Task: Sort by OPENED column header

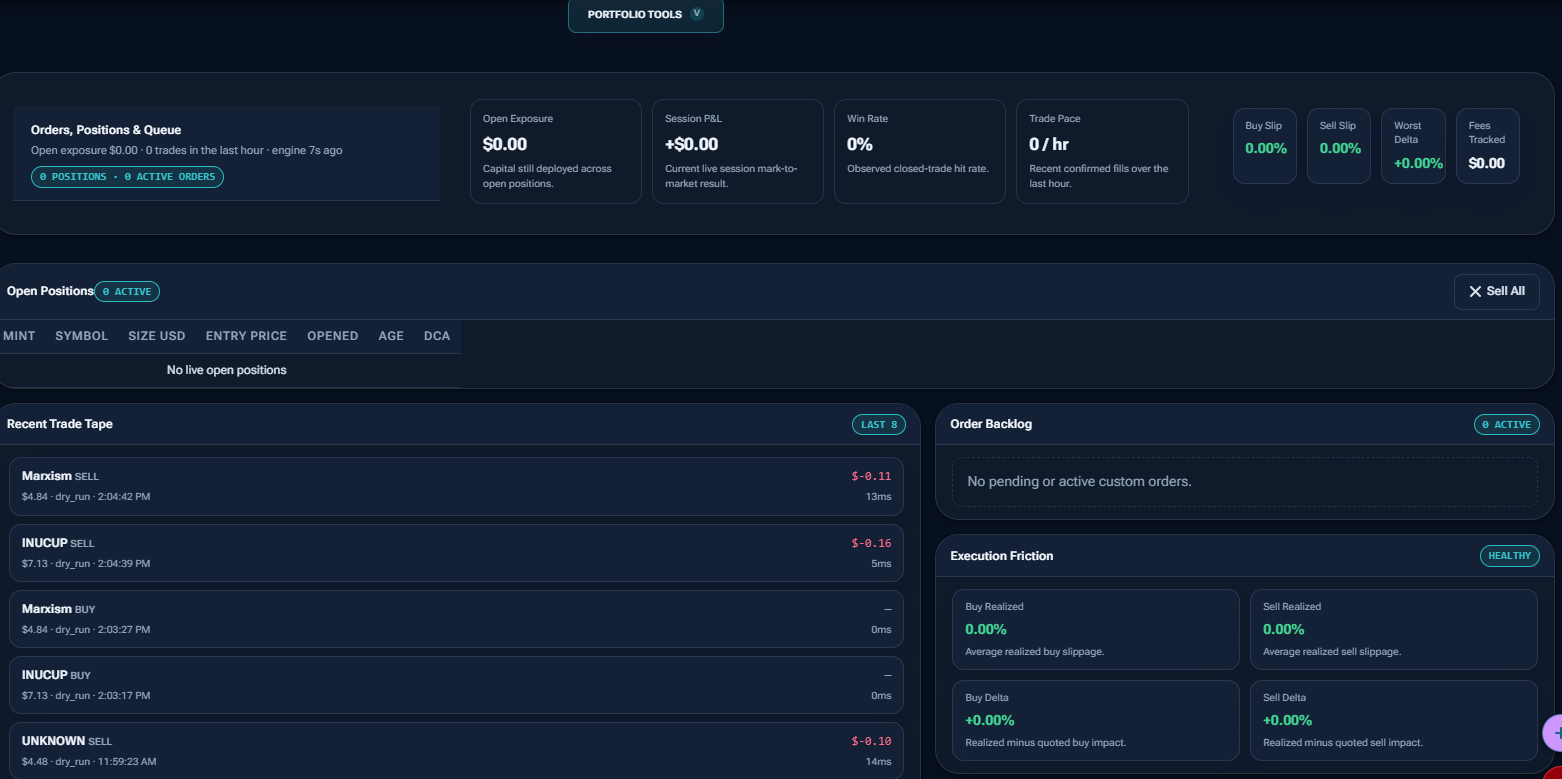Action: 333,336
